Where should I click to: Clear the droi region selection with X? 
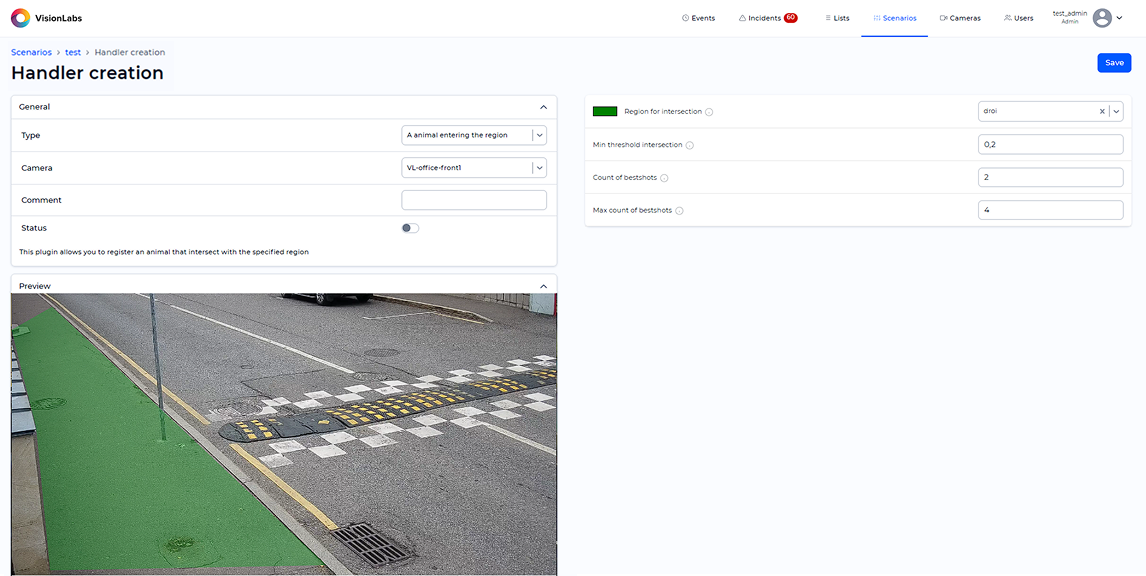tap(1102, 112)
